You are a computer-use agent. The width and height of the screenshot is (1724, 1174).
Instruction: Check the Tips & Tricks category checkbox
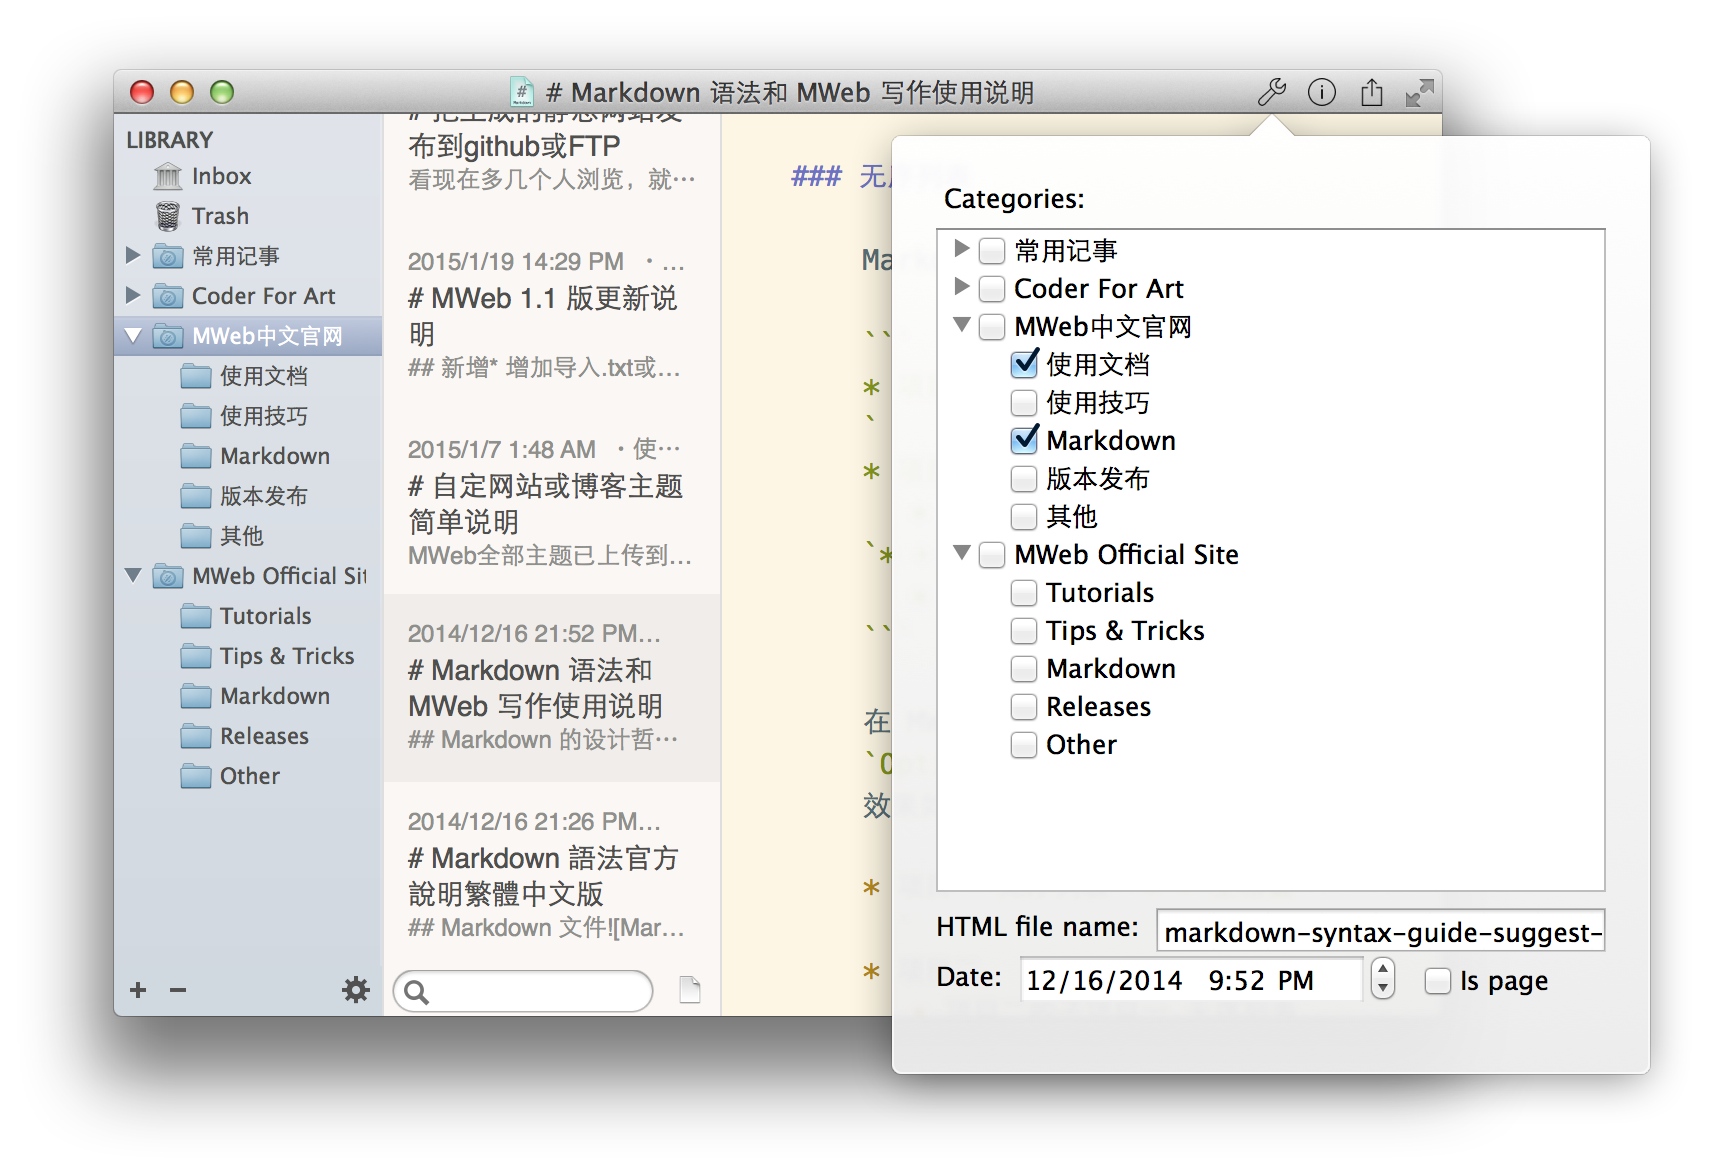(1024, 631)
